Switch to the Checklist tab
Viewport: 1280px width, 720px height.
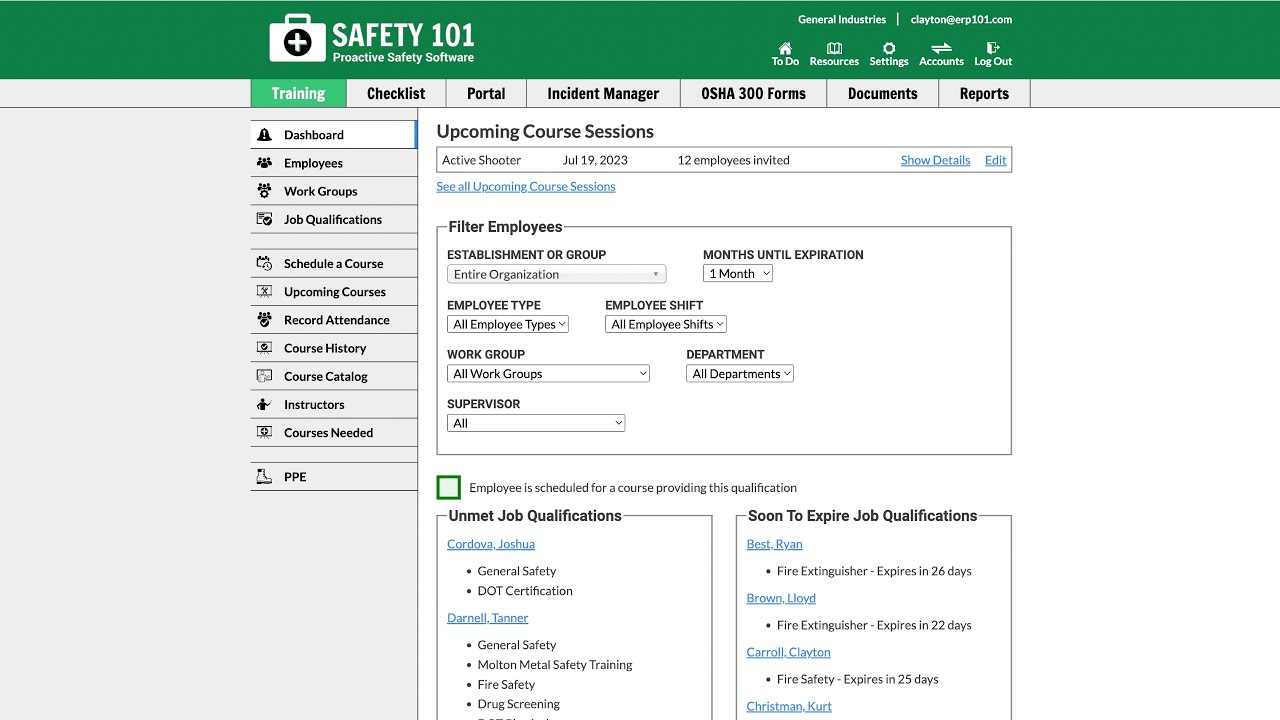396,93
